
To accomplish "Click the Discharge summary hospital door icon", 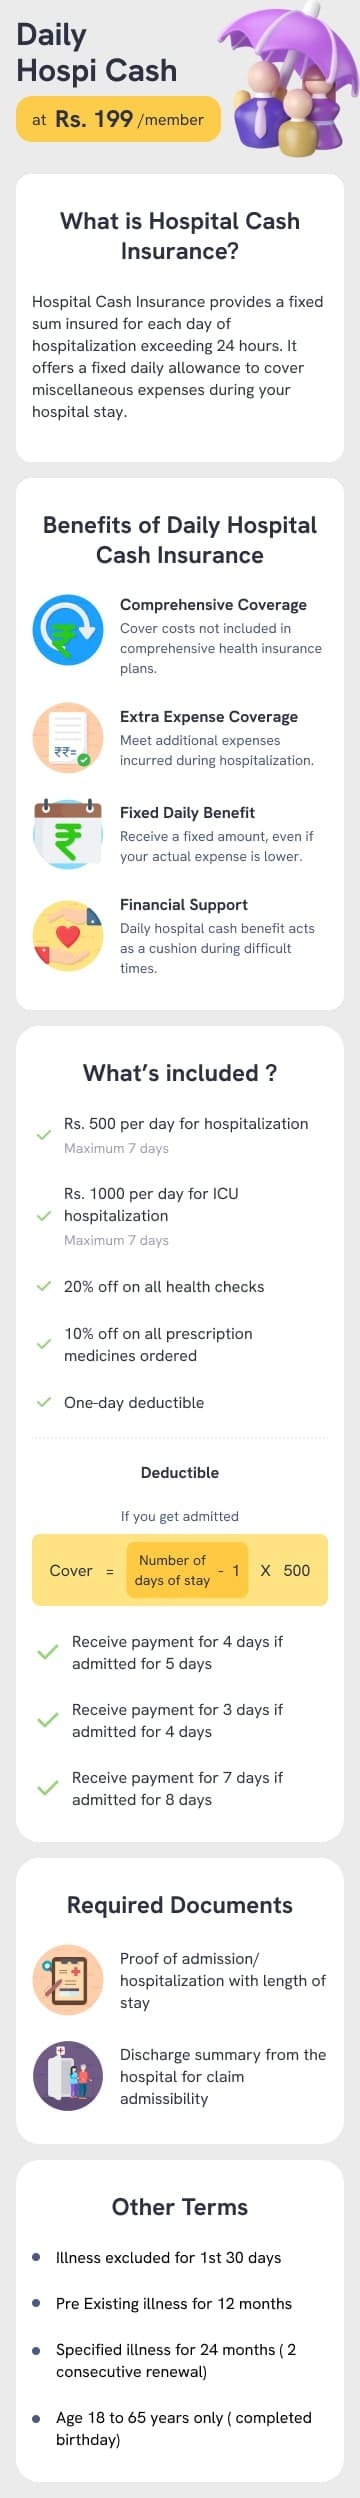I will [68, 2076].
